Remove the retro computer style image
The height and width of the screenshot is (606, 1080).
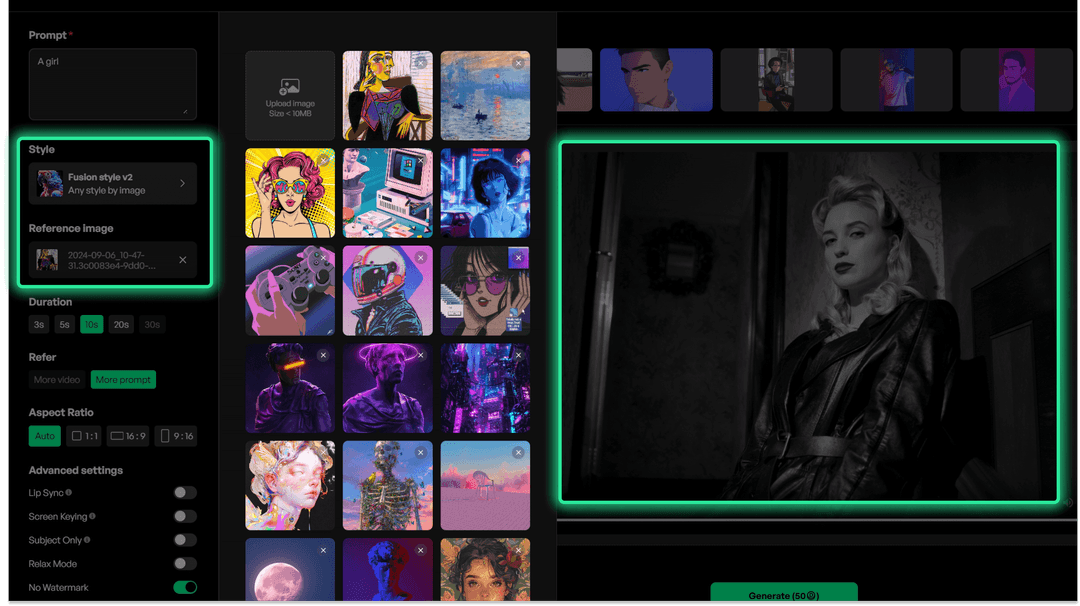coord(422,158)
